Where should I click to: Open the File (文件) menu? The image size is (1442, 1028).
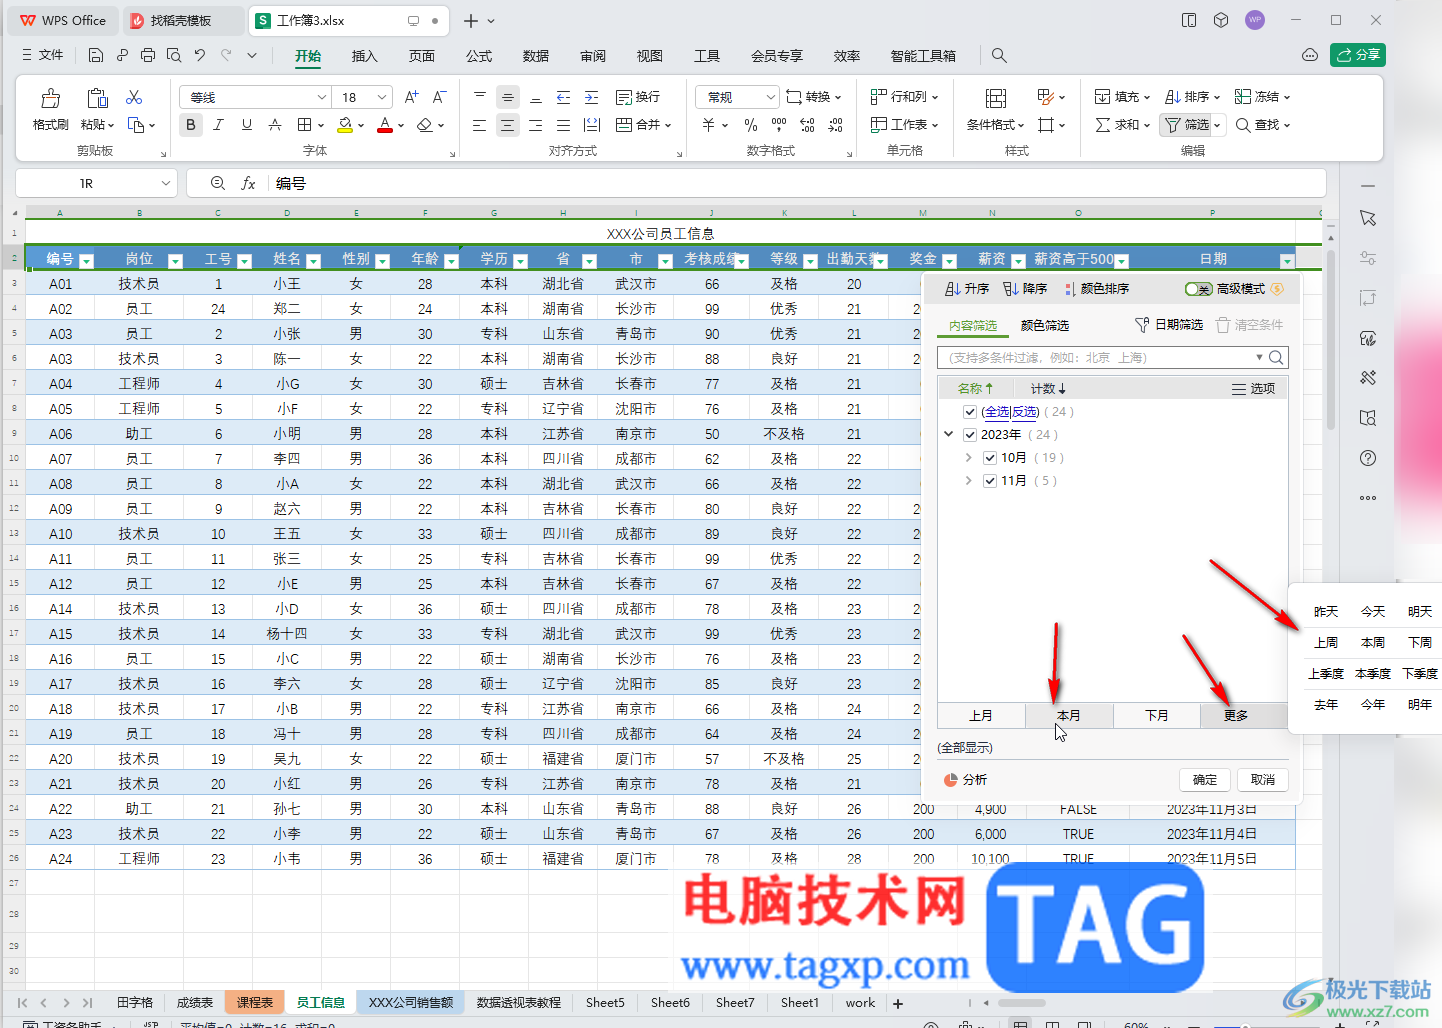[43, 55]
